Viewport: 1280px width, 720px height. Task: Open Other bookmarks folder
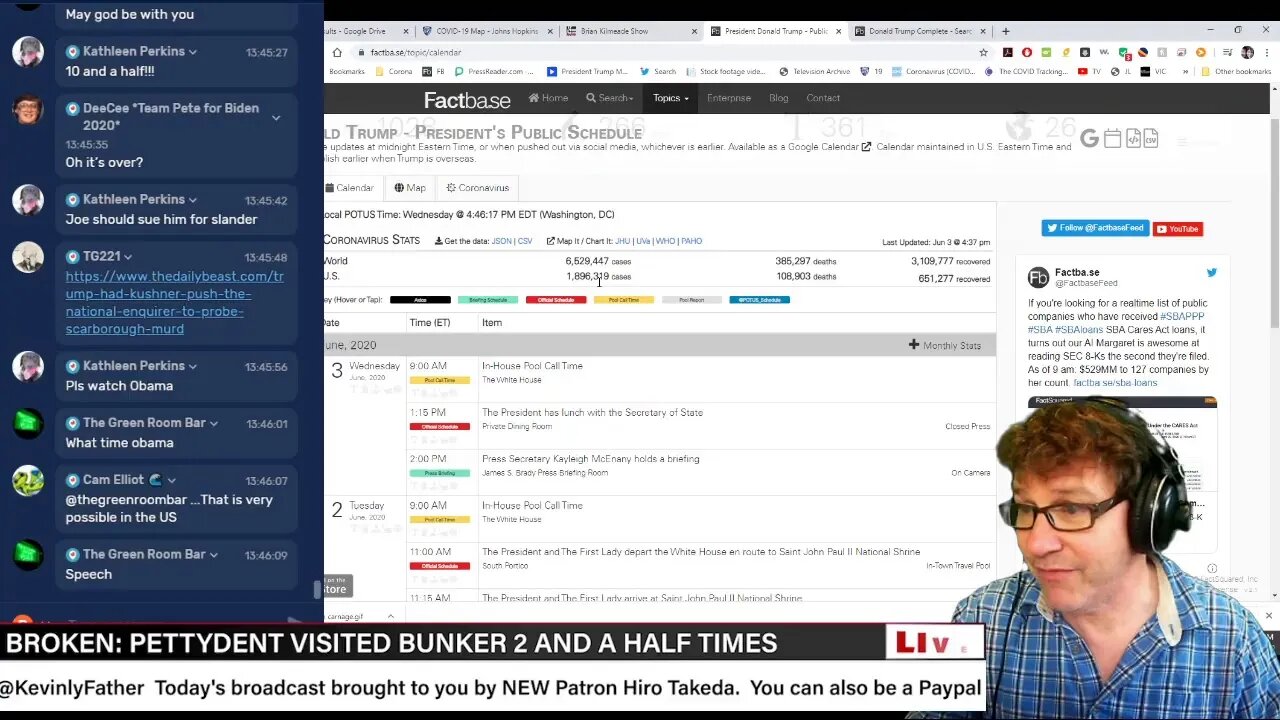tap(1235, 72)
